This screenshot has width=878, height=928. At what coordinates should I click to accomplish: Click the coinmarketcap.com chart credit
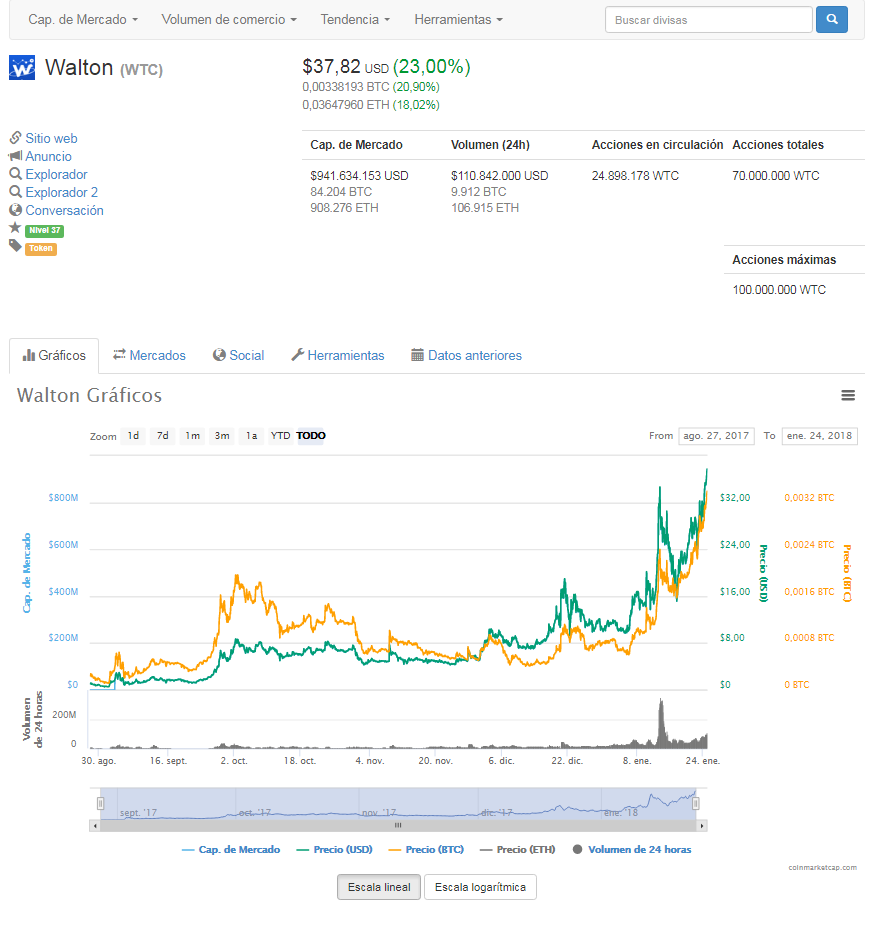coord(822,868)
